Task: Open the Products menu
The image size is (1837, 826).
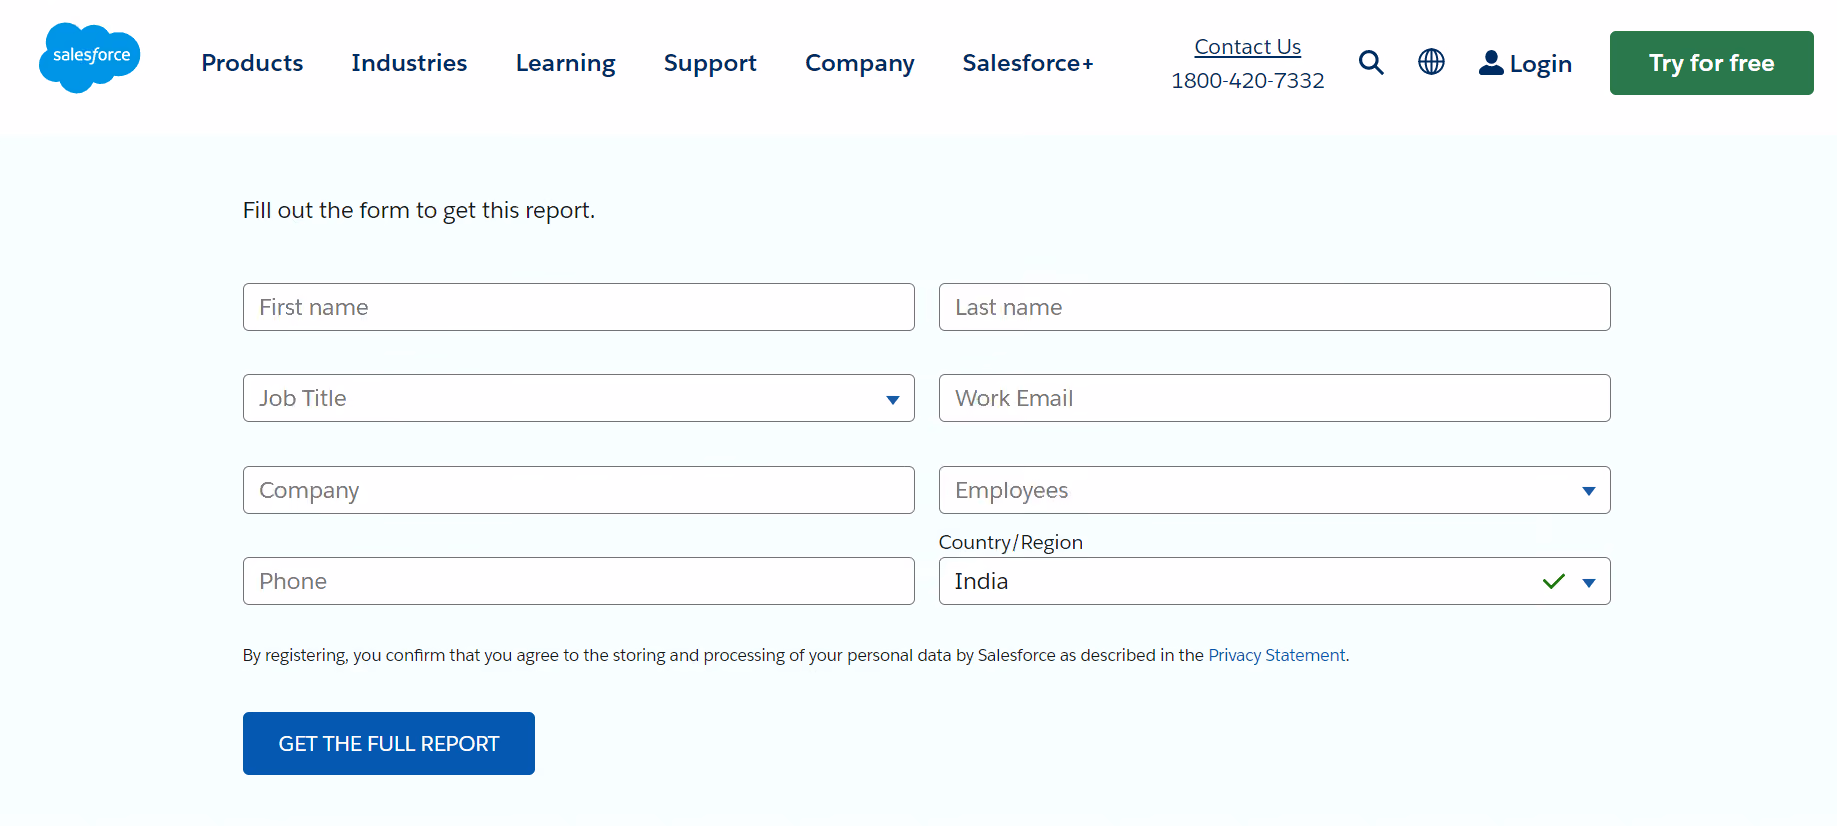Action: pyautogui.click(x=252, y=63)
